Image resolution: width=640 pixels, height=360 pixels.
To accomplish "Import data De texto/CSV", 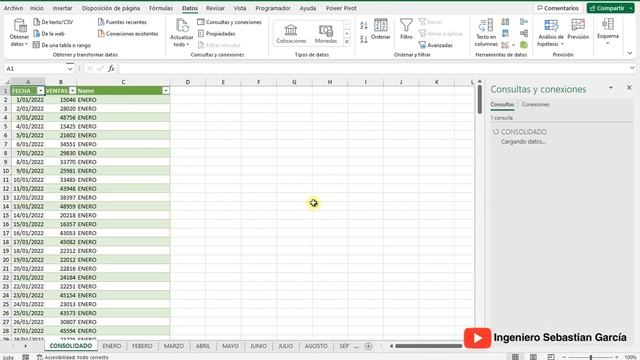I will pos(53,22).
